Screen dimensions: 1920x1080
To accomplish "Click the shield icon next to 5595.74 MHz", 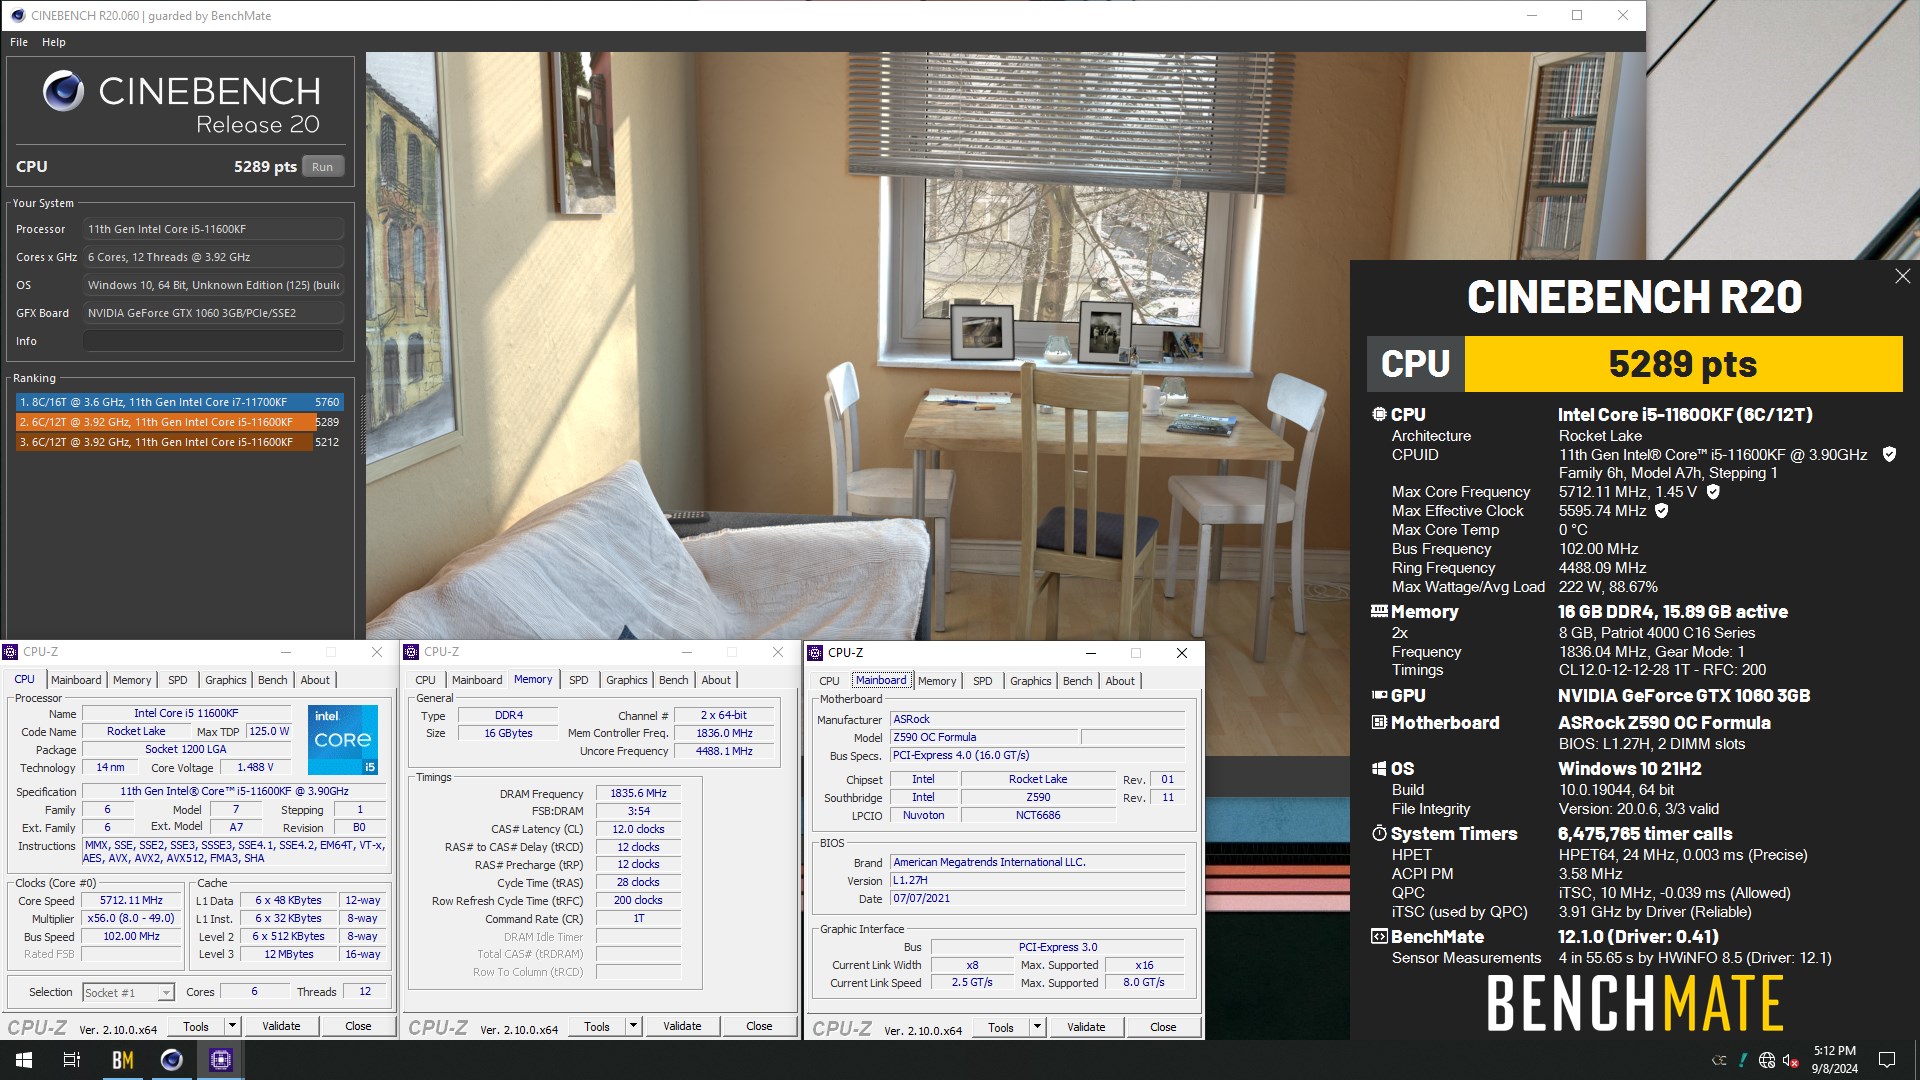I will [1662, 511].
